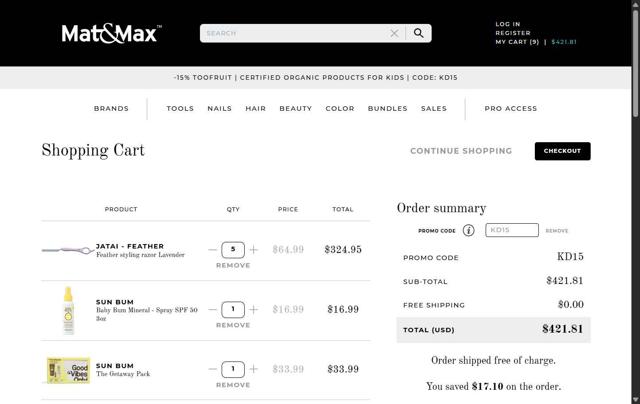
Task: Open the Tools menu
Action: [x=180, y=109]
